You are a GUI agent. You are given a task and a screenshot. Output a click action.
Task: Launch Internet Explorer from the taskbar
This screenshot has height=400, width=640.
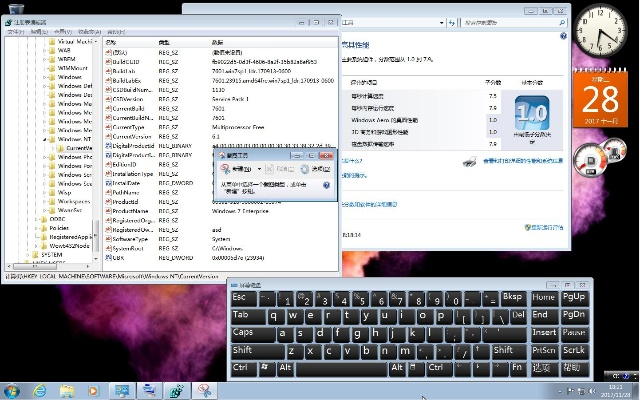[40, 391]
